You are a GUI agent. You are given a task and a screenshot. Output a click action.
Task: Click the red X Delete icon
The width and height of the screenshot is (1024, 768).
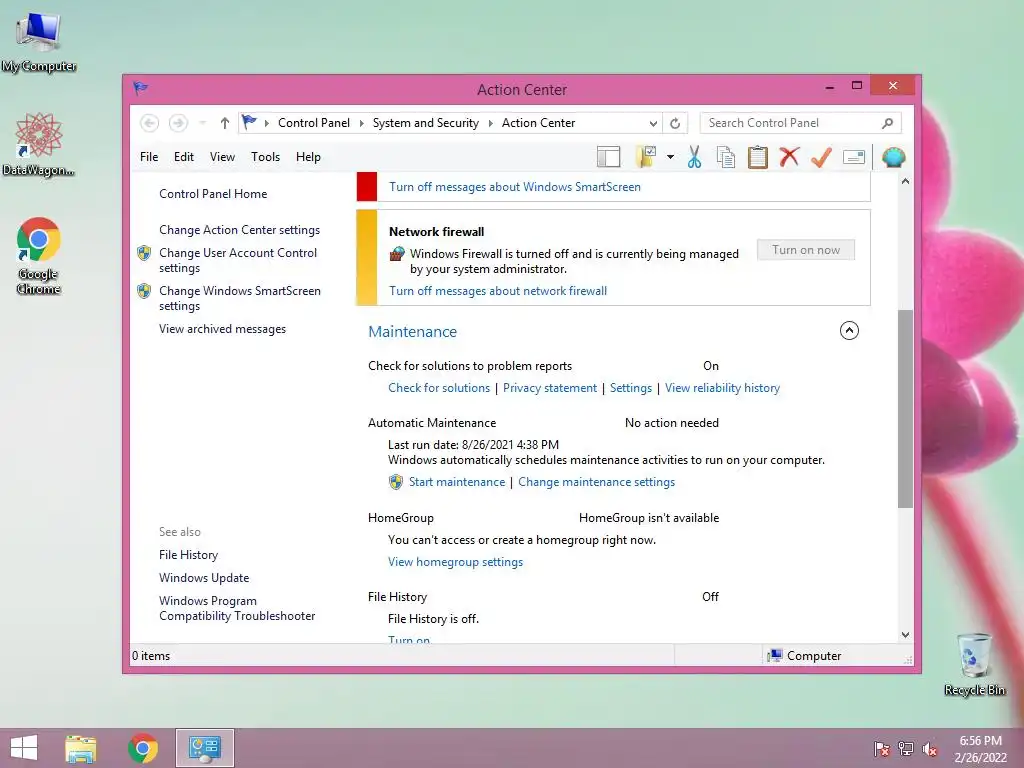[x=790, y=157]
